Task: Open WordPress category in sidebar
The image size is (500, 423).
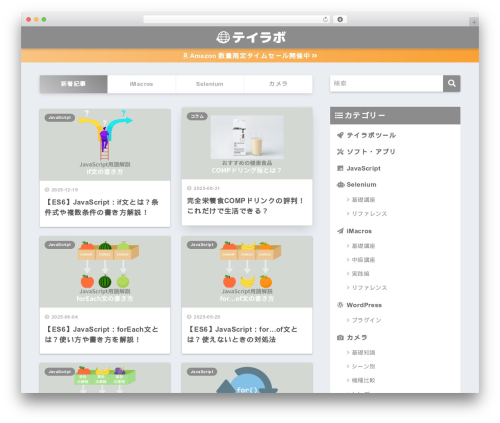Action: 364,305
